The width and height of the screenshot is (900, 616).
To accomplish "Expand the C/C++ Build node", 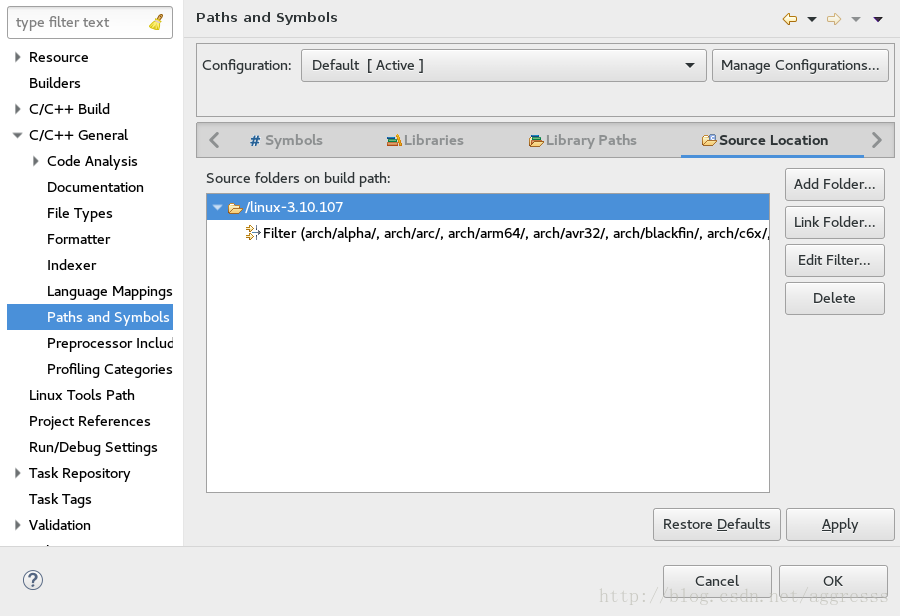I will 17,109.
